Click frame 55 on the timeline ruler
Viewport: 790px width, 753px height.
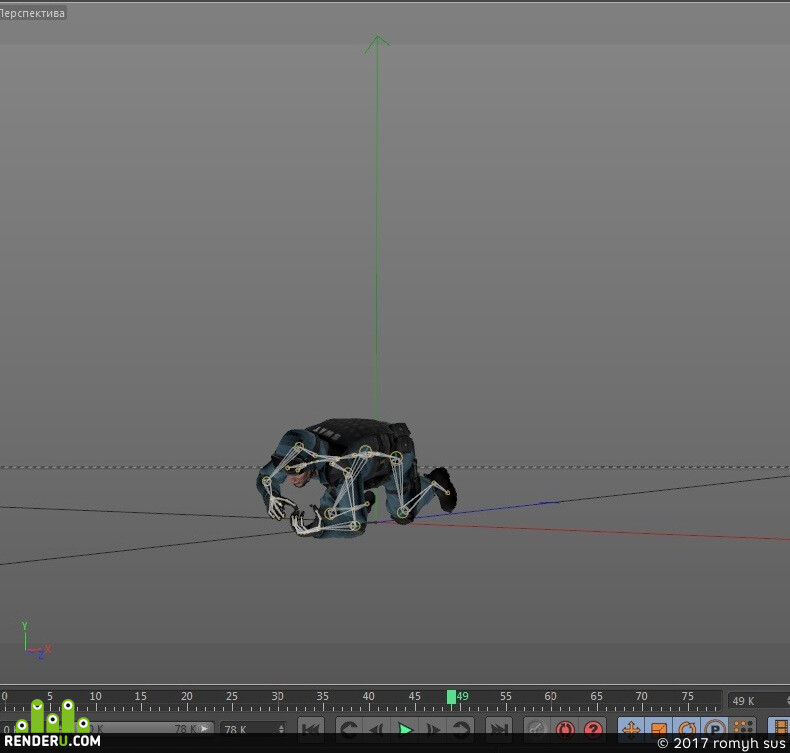coord(505,697)
